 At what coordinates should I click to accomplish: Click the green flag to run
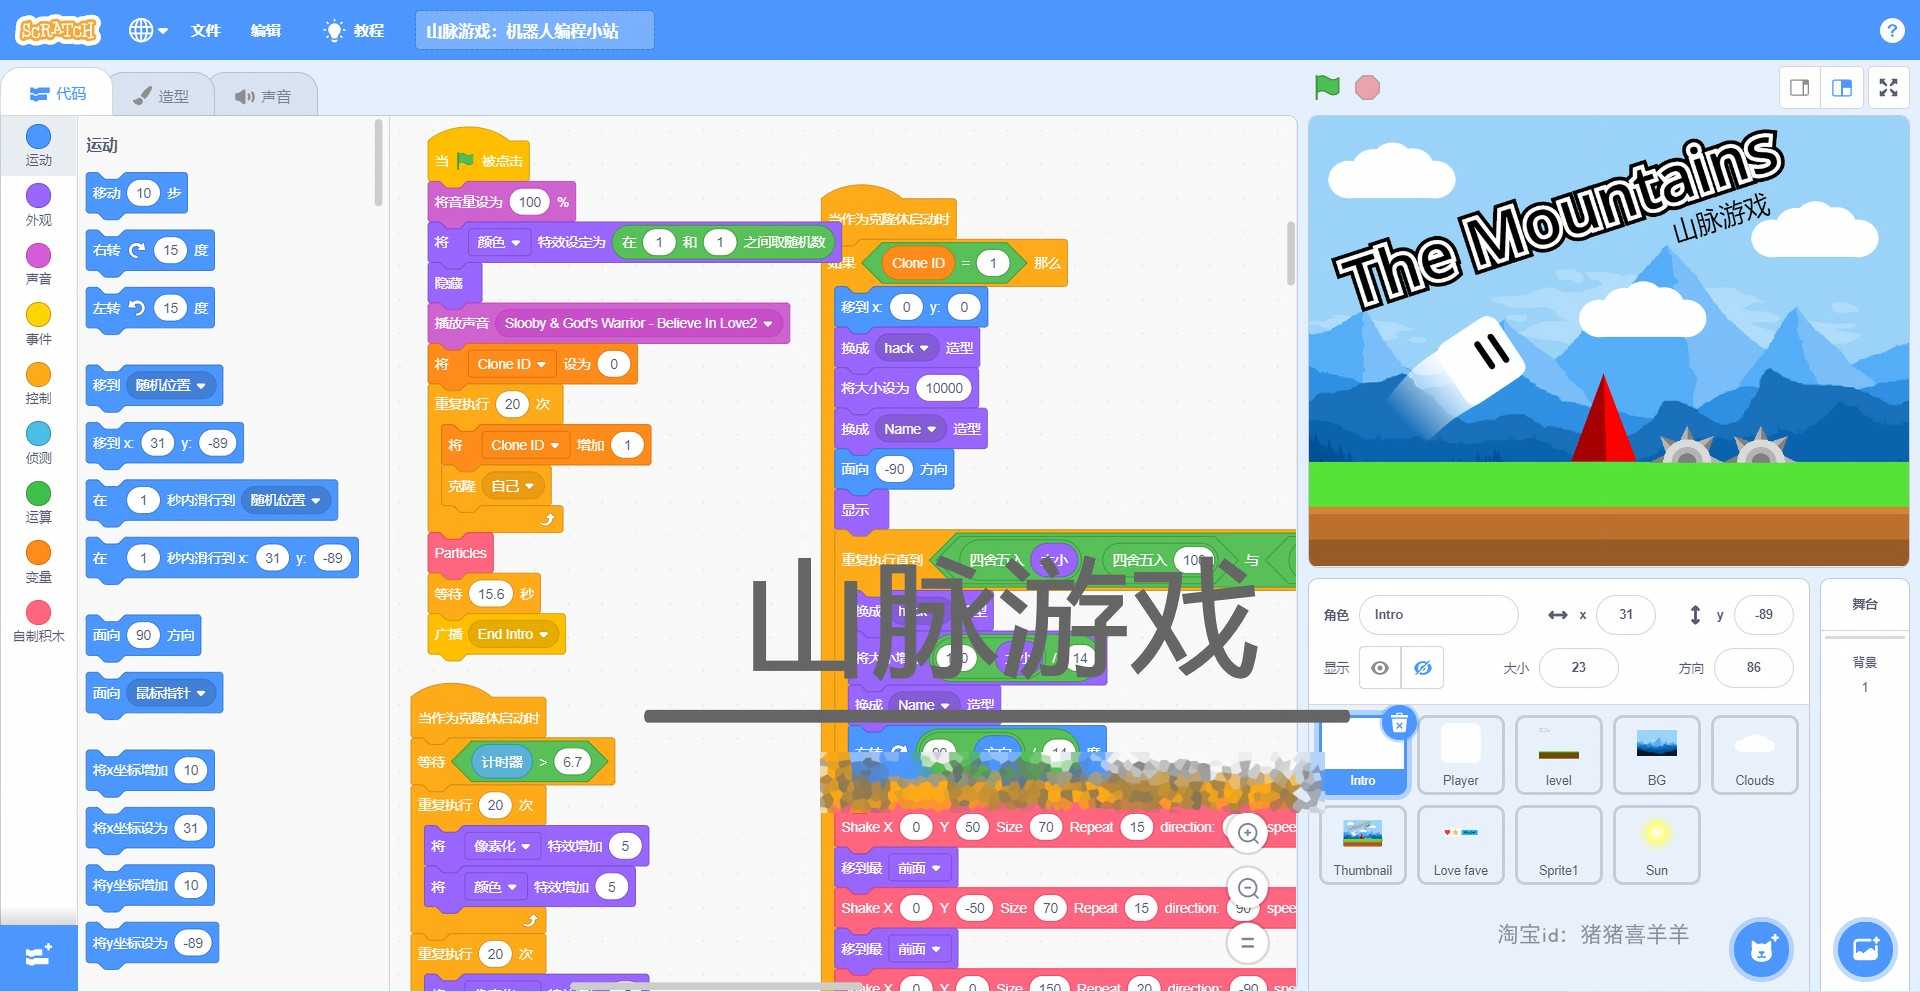[x=1327, y=87]
